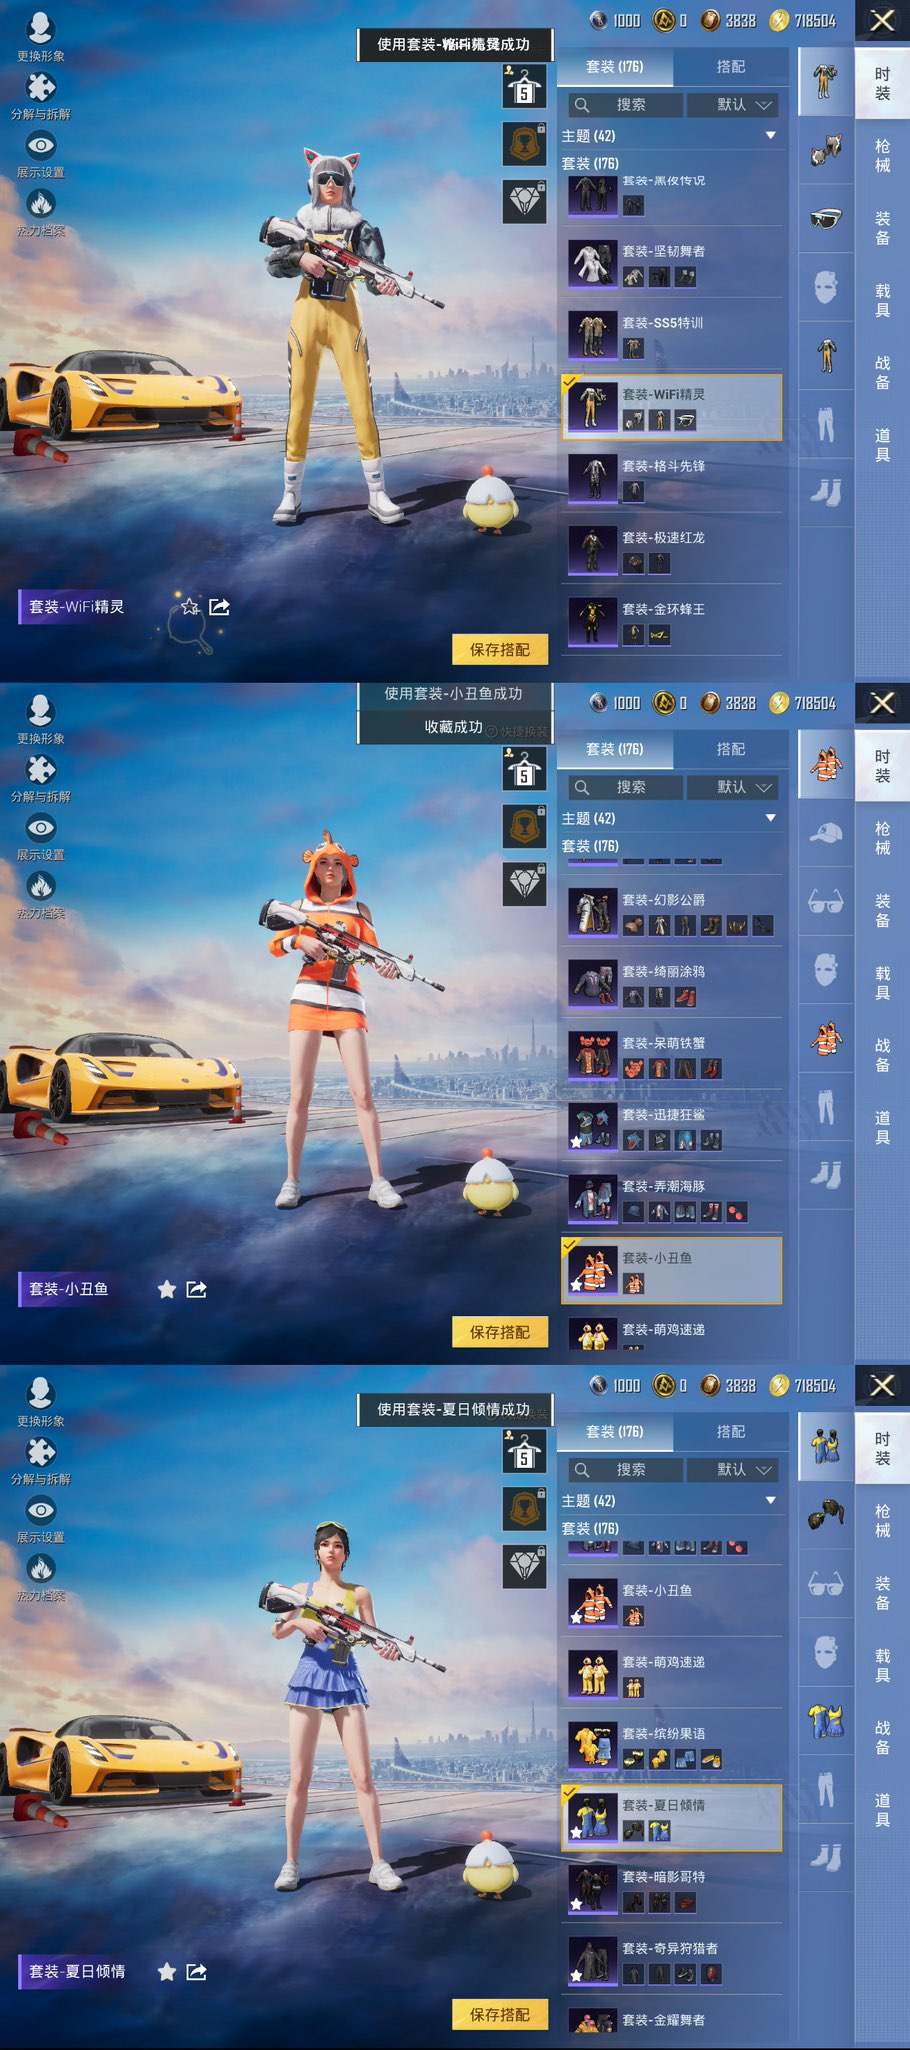
Task: Open 分解与拆解 in the 小丑鱼 screen
Action: (40, 778)
